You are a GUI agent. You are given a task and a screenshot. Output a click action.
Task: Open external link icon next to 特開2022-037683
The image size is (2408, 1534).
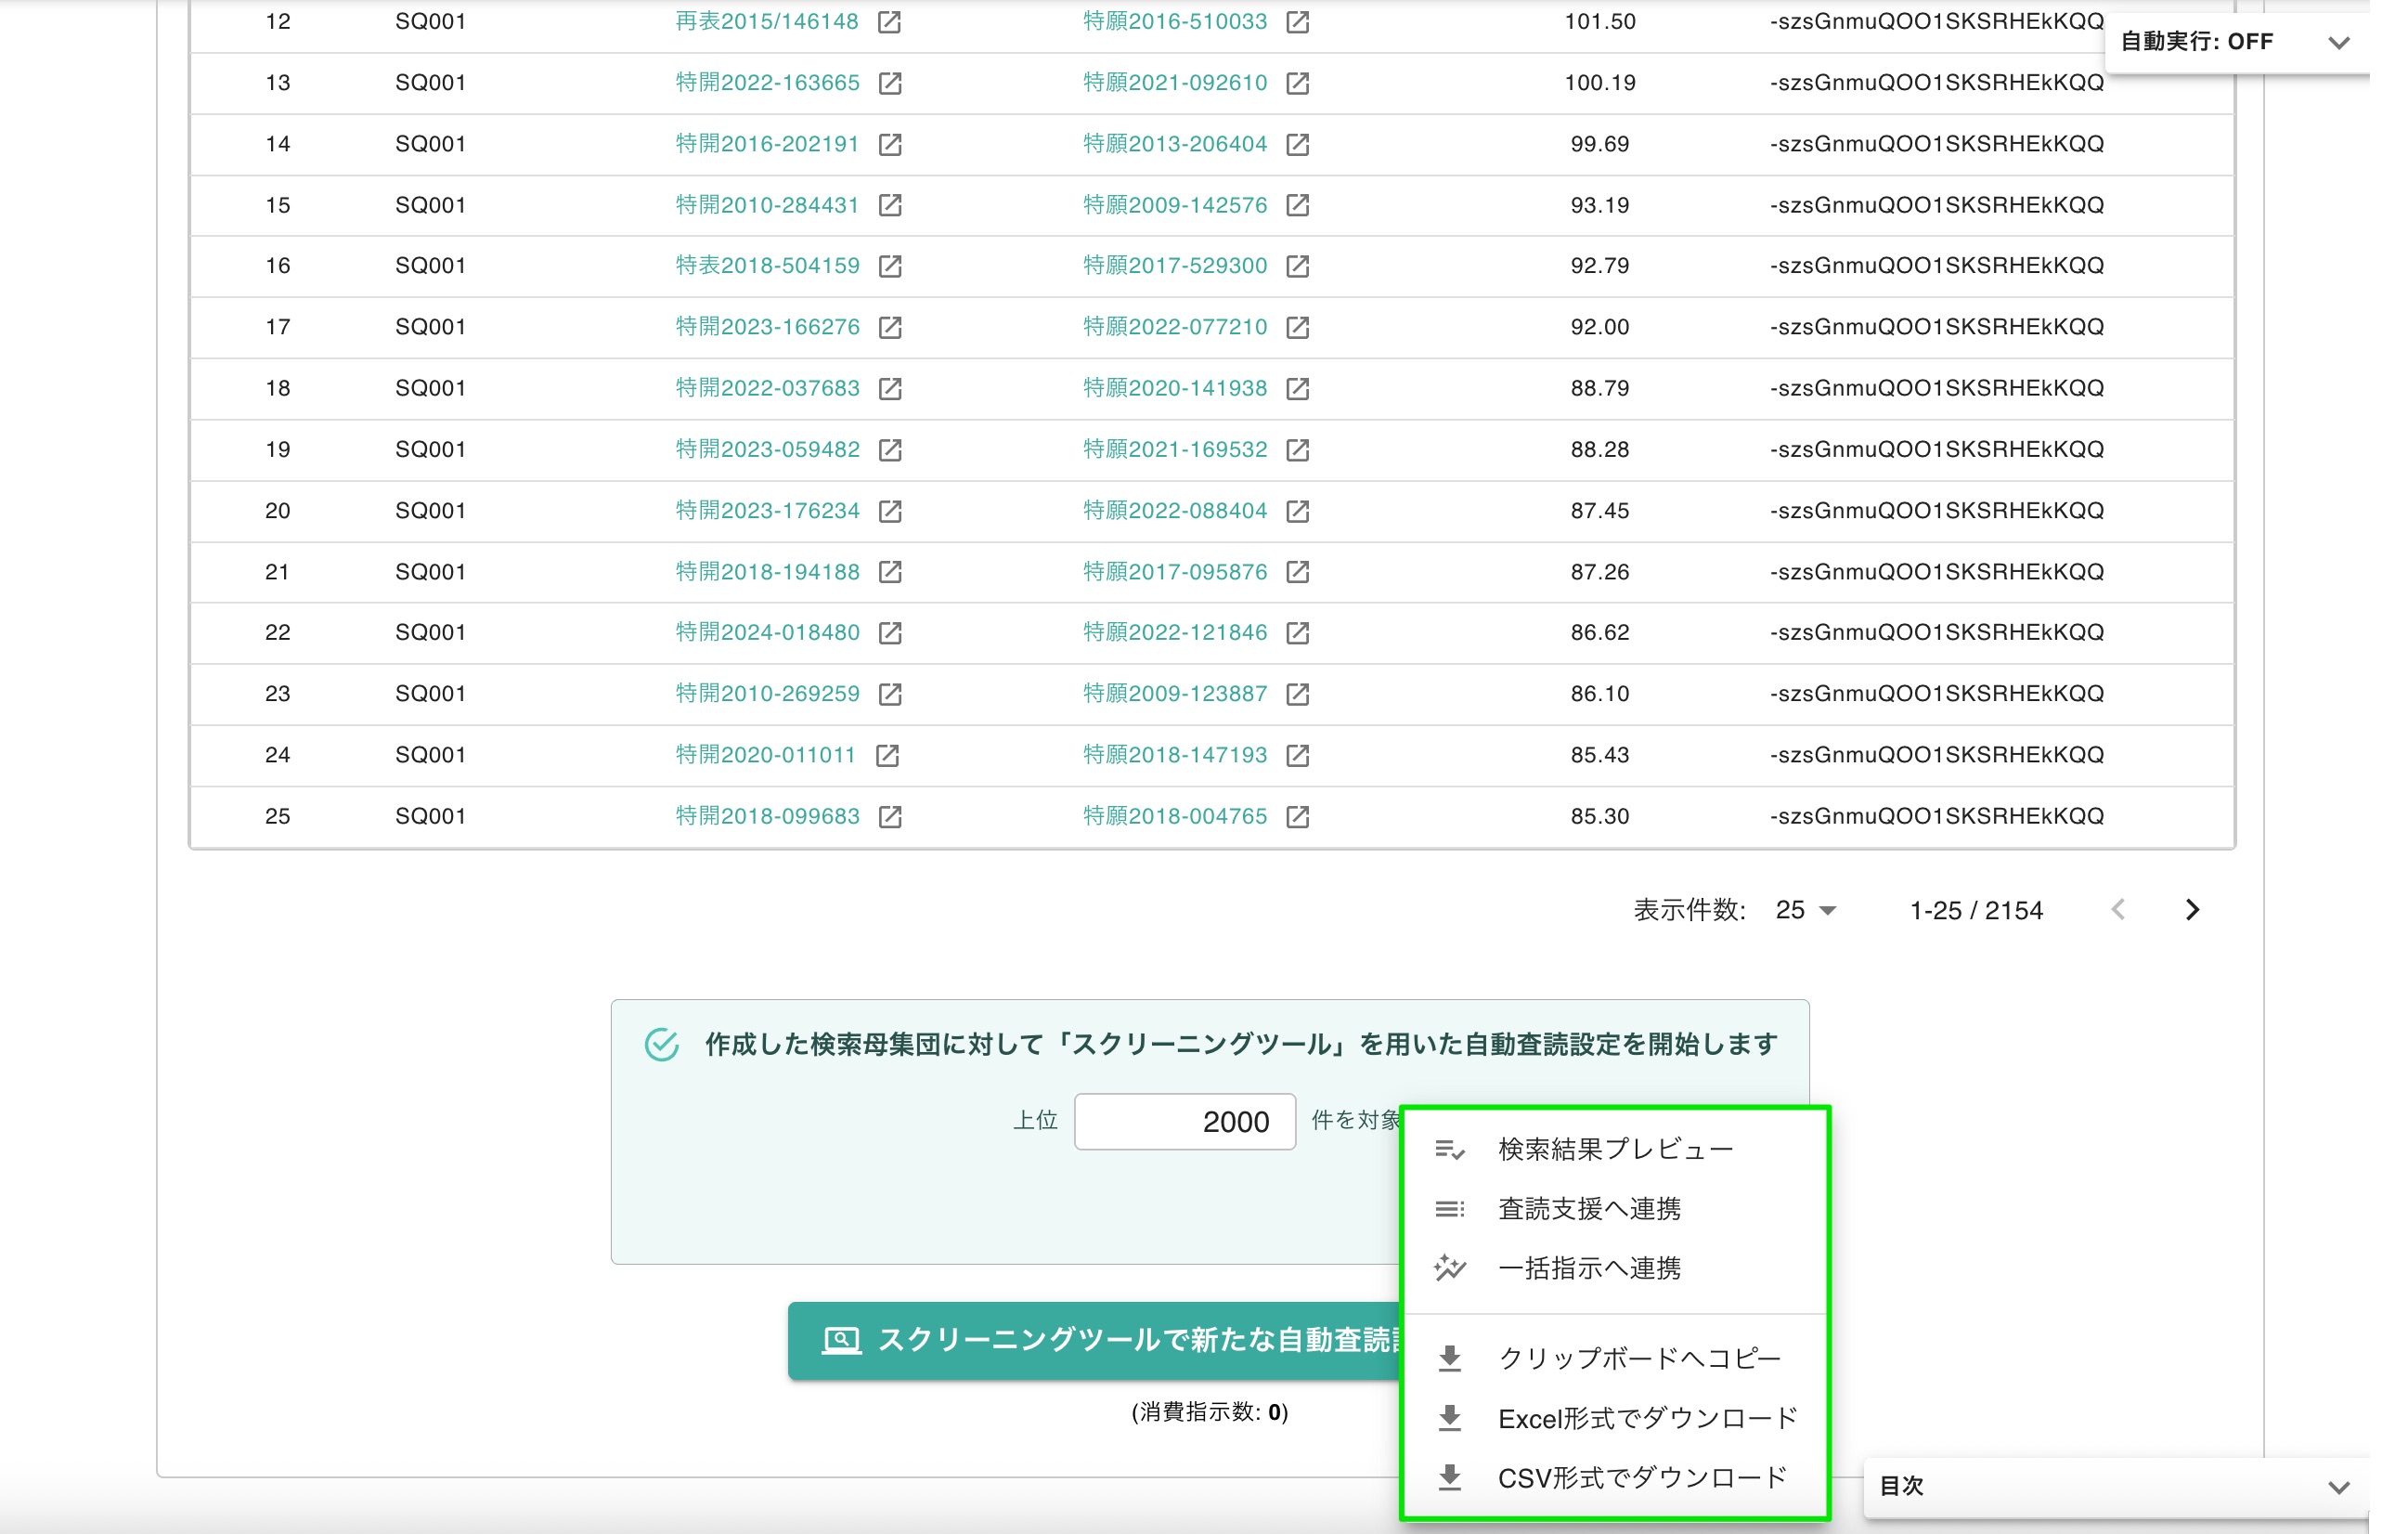[890, 388]
